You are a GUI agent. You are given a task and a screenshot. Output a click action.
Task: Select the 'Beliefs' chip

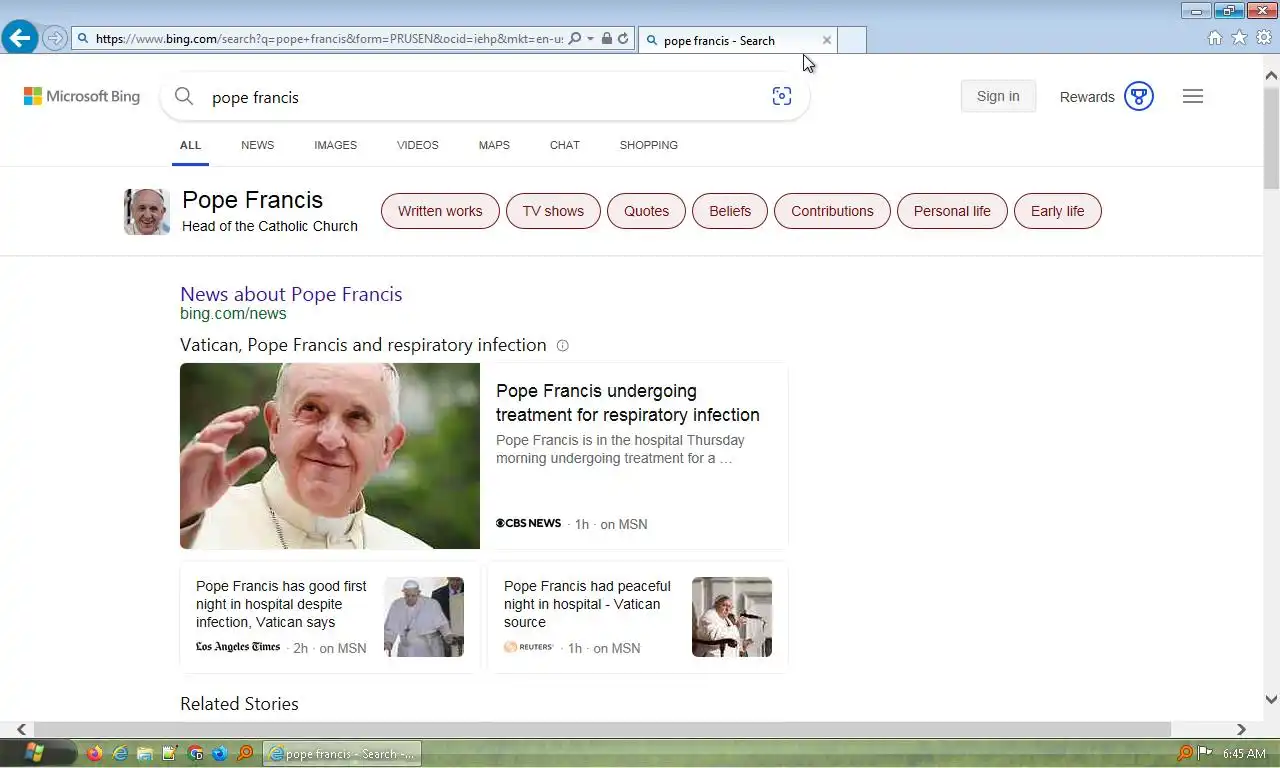pyautogui.click(x=730, y=211)
